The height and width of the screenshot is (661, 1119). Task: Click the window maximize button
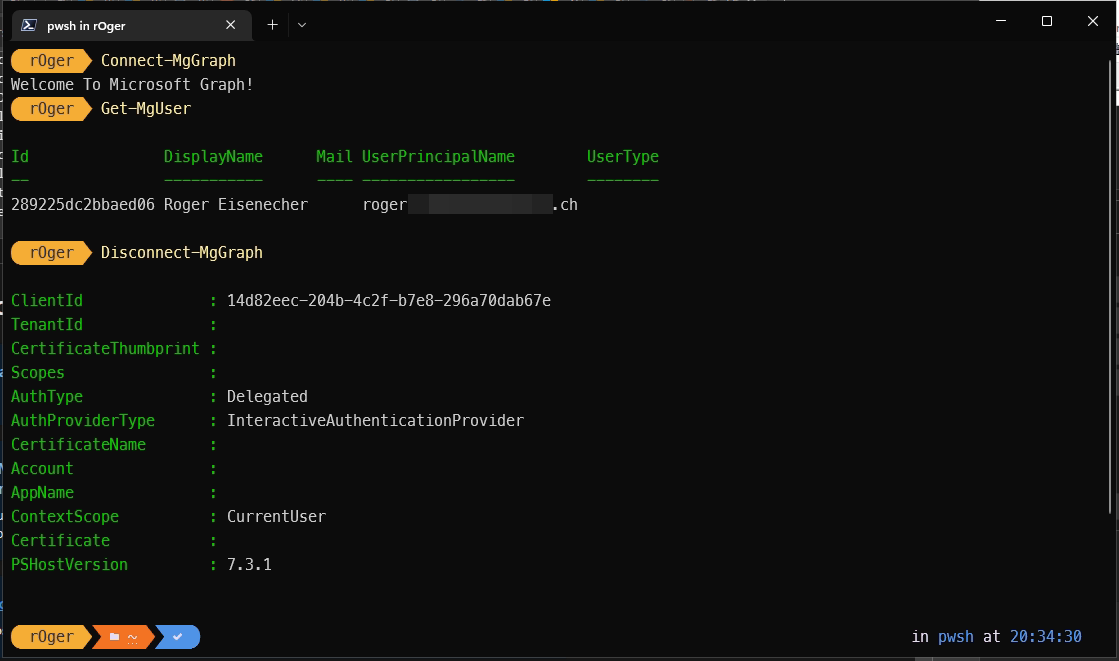click(x=1047, y=21)
